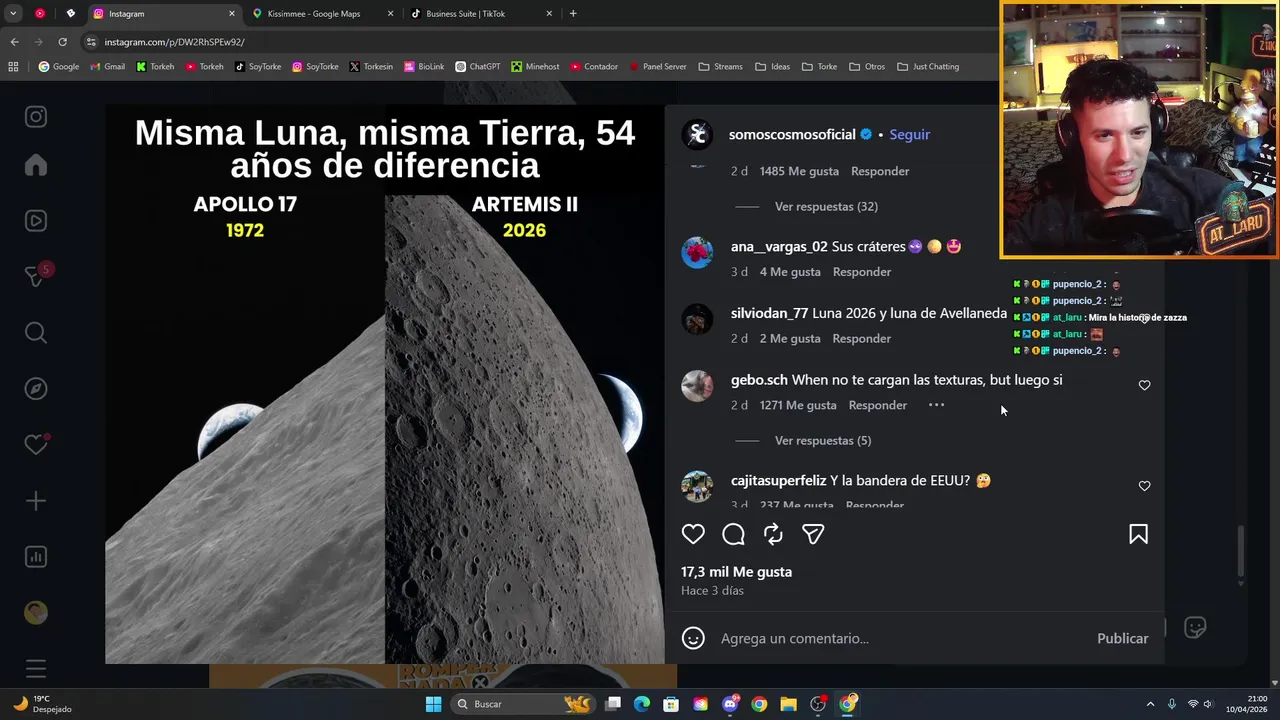
Task: Expand Ver respuestas (5)
Action: pyautogui.click(x=823, y=440)
